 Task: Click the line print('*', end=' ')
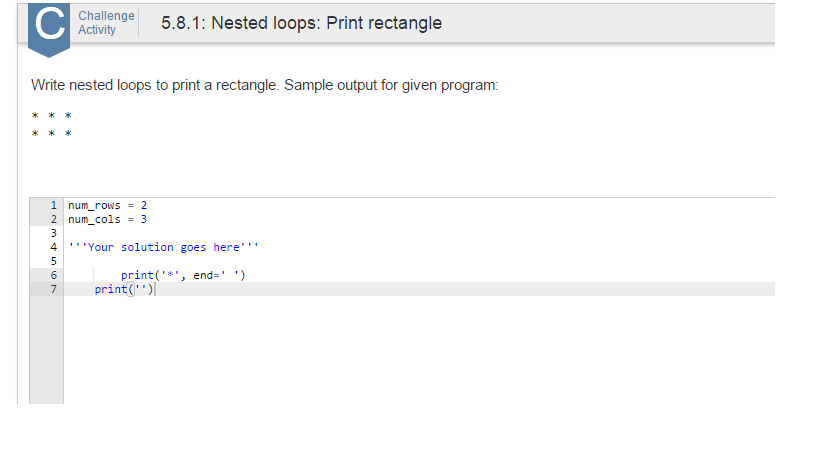coord(183,275)
